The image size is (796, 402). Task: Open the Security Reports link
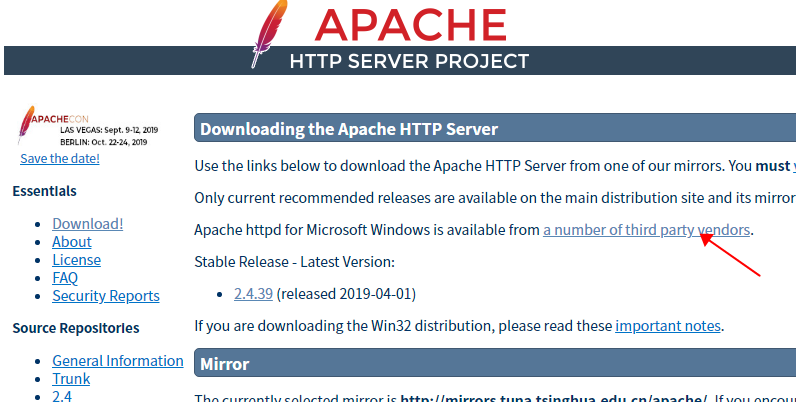[106, 296]
